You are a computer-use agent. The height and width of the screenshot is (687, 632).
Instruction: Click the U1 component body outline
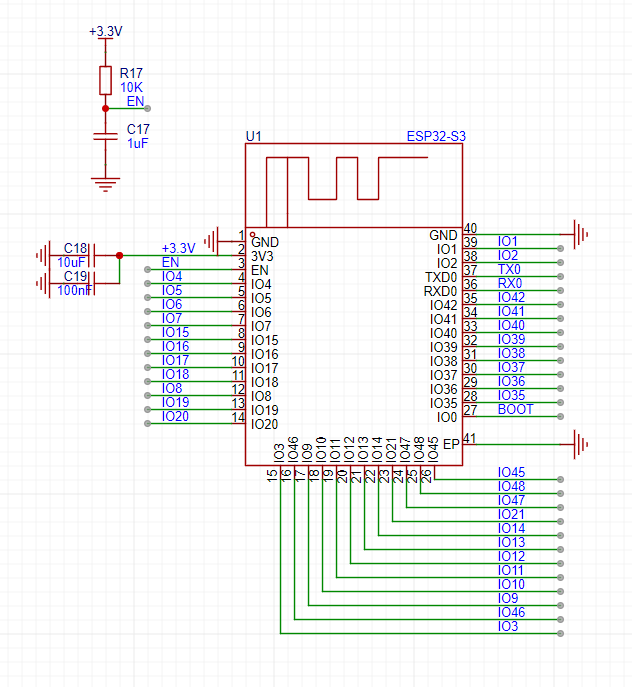tap(354, 305)
